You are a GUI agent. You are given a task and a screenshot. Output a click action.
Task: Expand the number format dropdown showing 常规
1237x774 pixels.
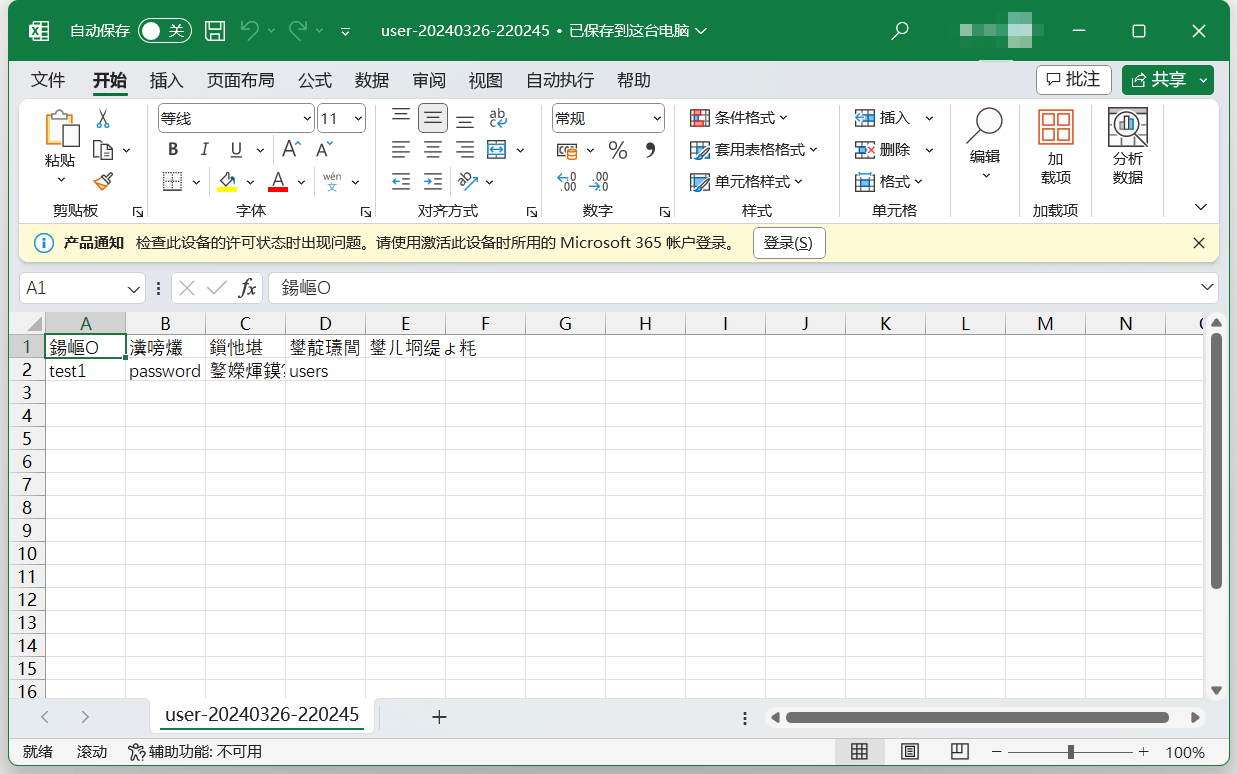(x=657, y=119)
